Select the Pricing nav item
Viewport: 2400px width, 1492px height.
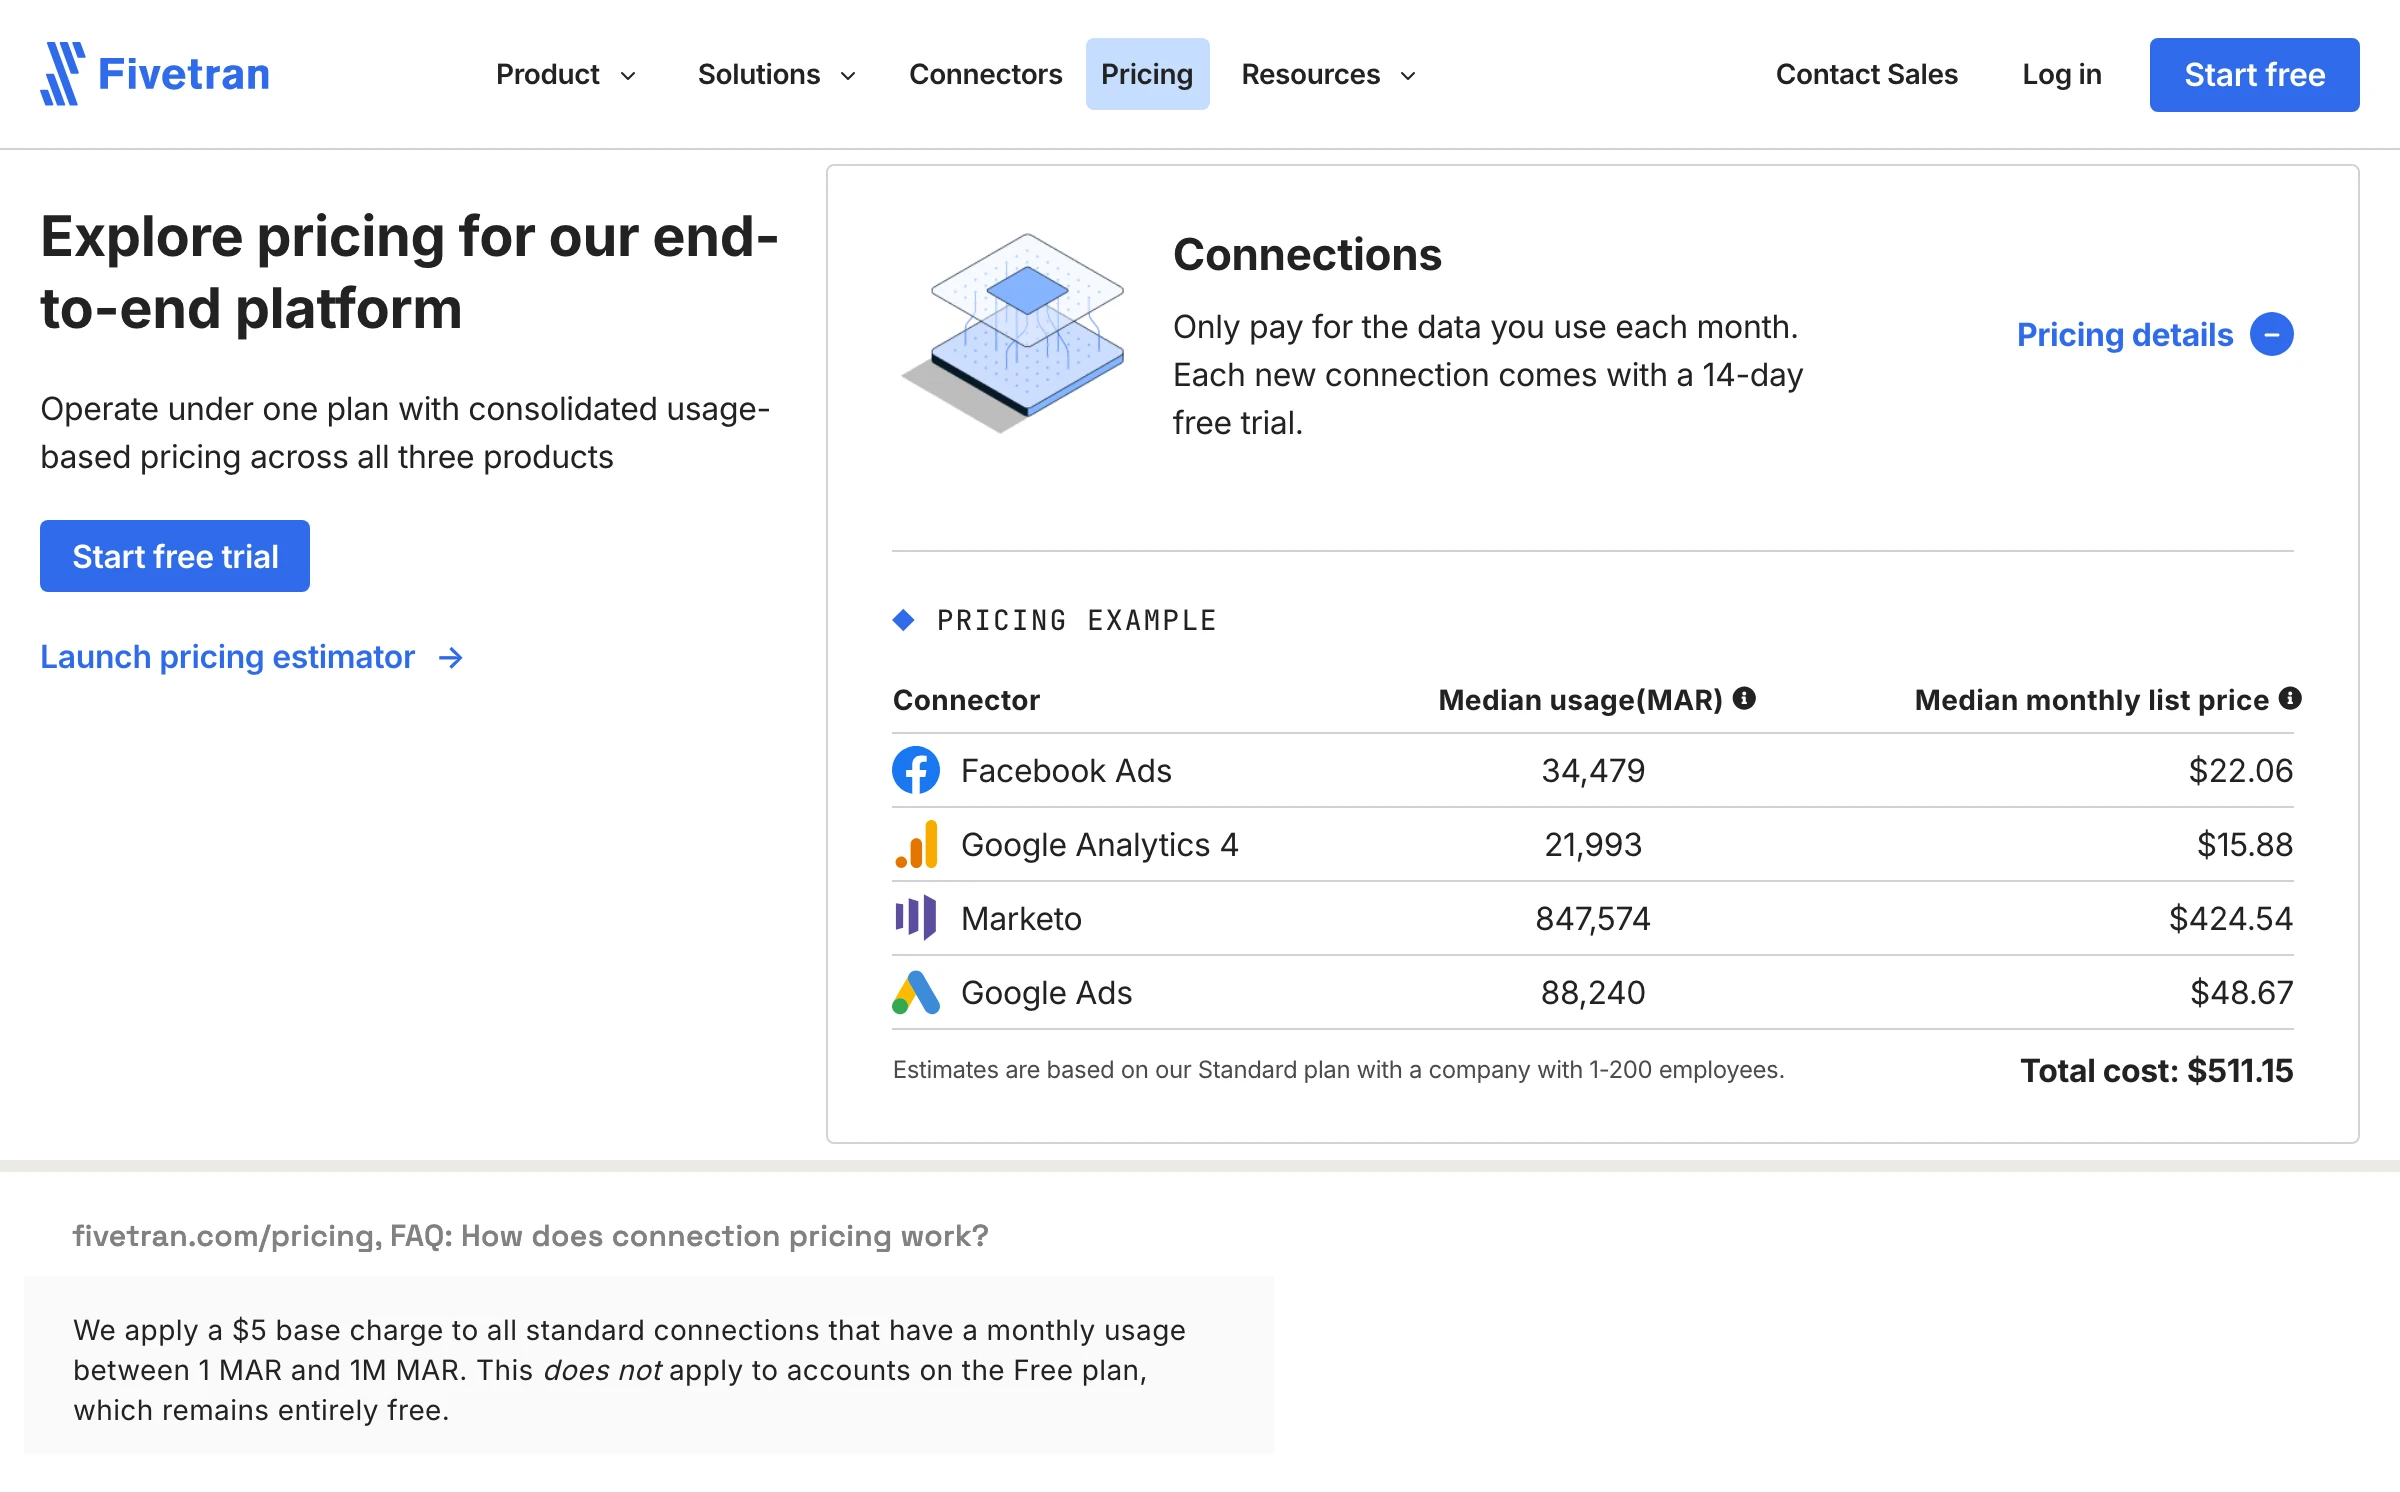point(1147,74)
